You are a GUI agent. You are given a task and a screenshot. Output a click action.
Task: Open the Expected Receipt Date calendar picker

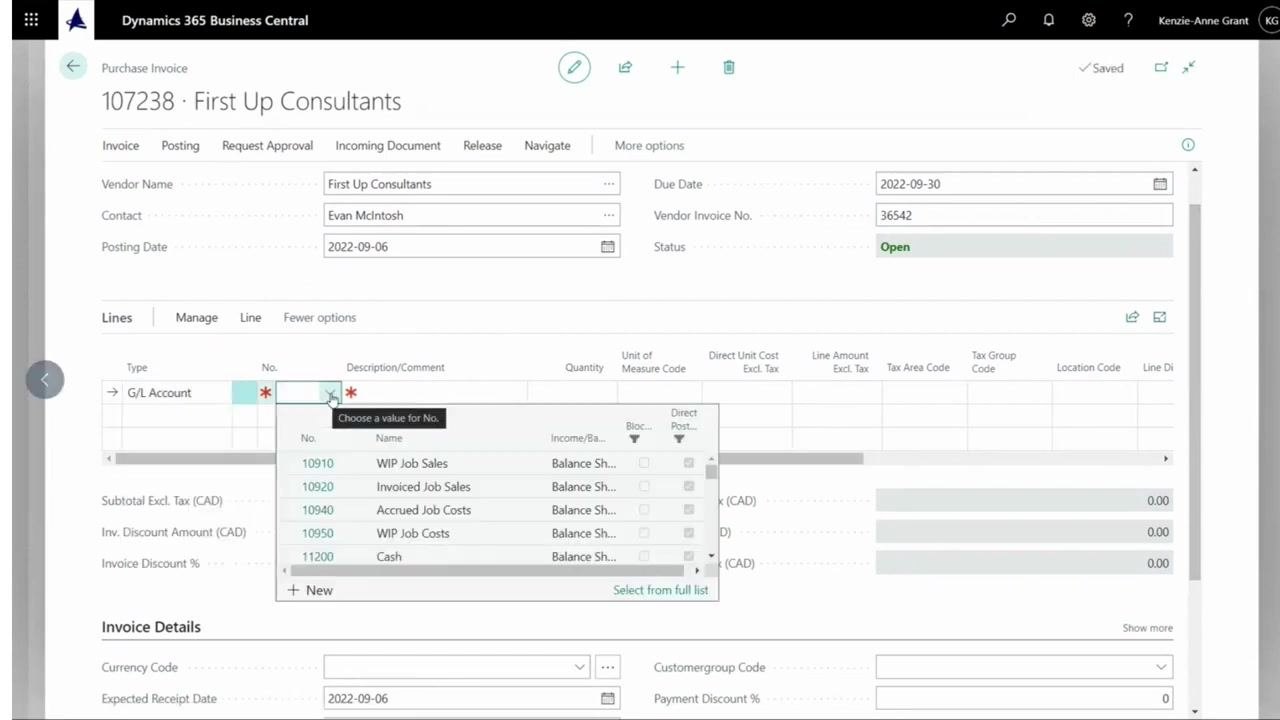coord(607,698)
